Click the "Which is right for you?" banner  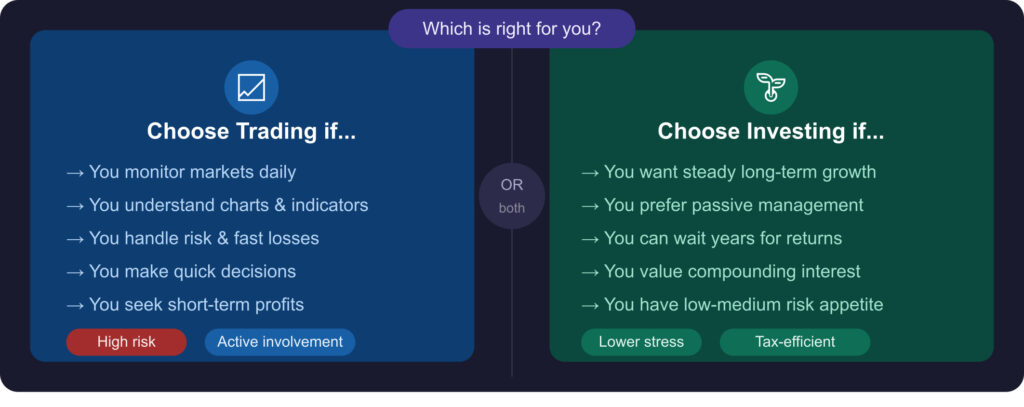(511, 29)
